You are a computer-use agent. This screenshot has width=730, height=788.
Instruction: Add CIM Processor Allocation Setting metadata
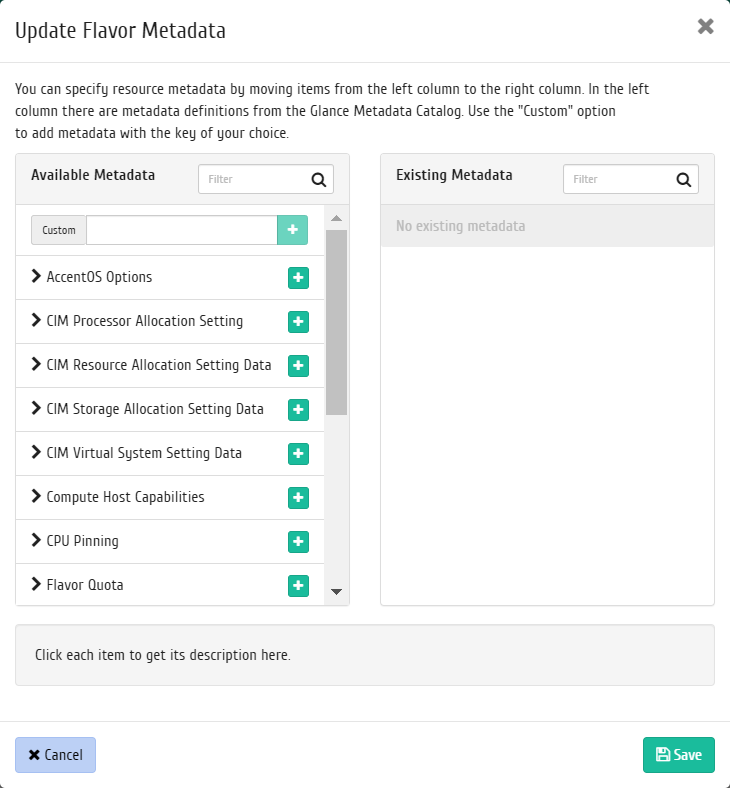(x=298, y=322)
